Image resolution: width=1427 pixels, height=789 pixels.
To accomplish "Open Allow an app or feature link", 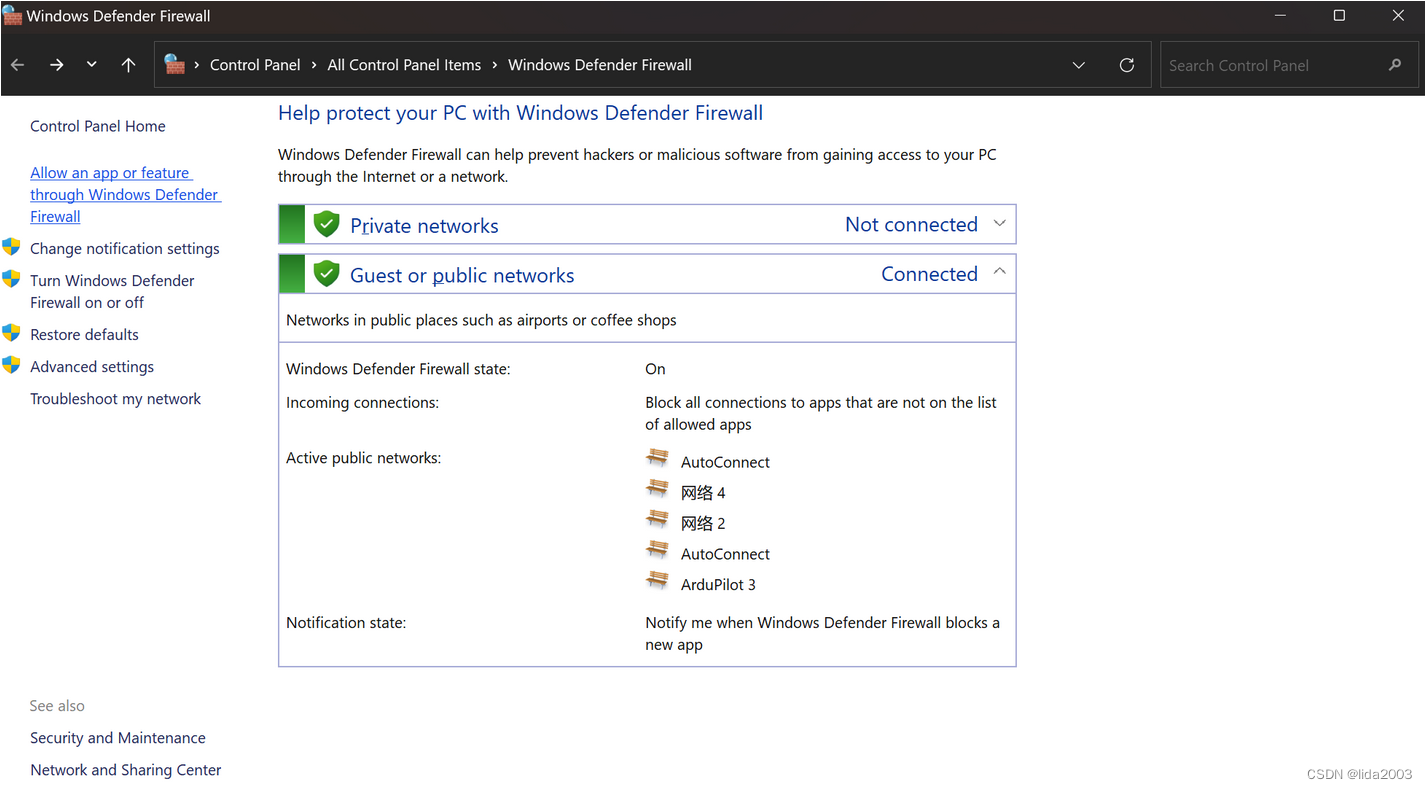I will pyautogui.click(x=125, y=195).
